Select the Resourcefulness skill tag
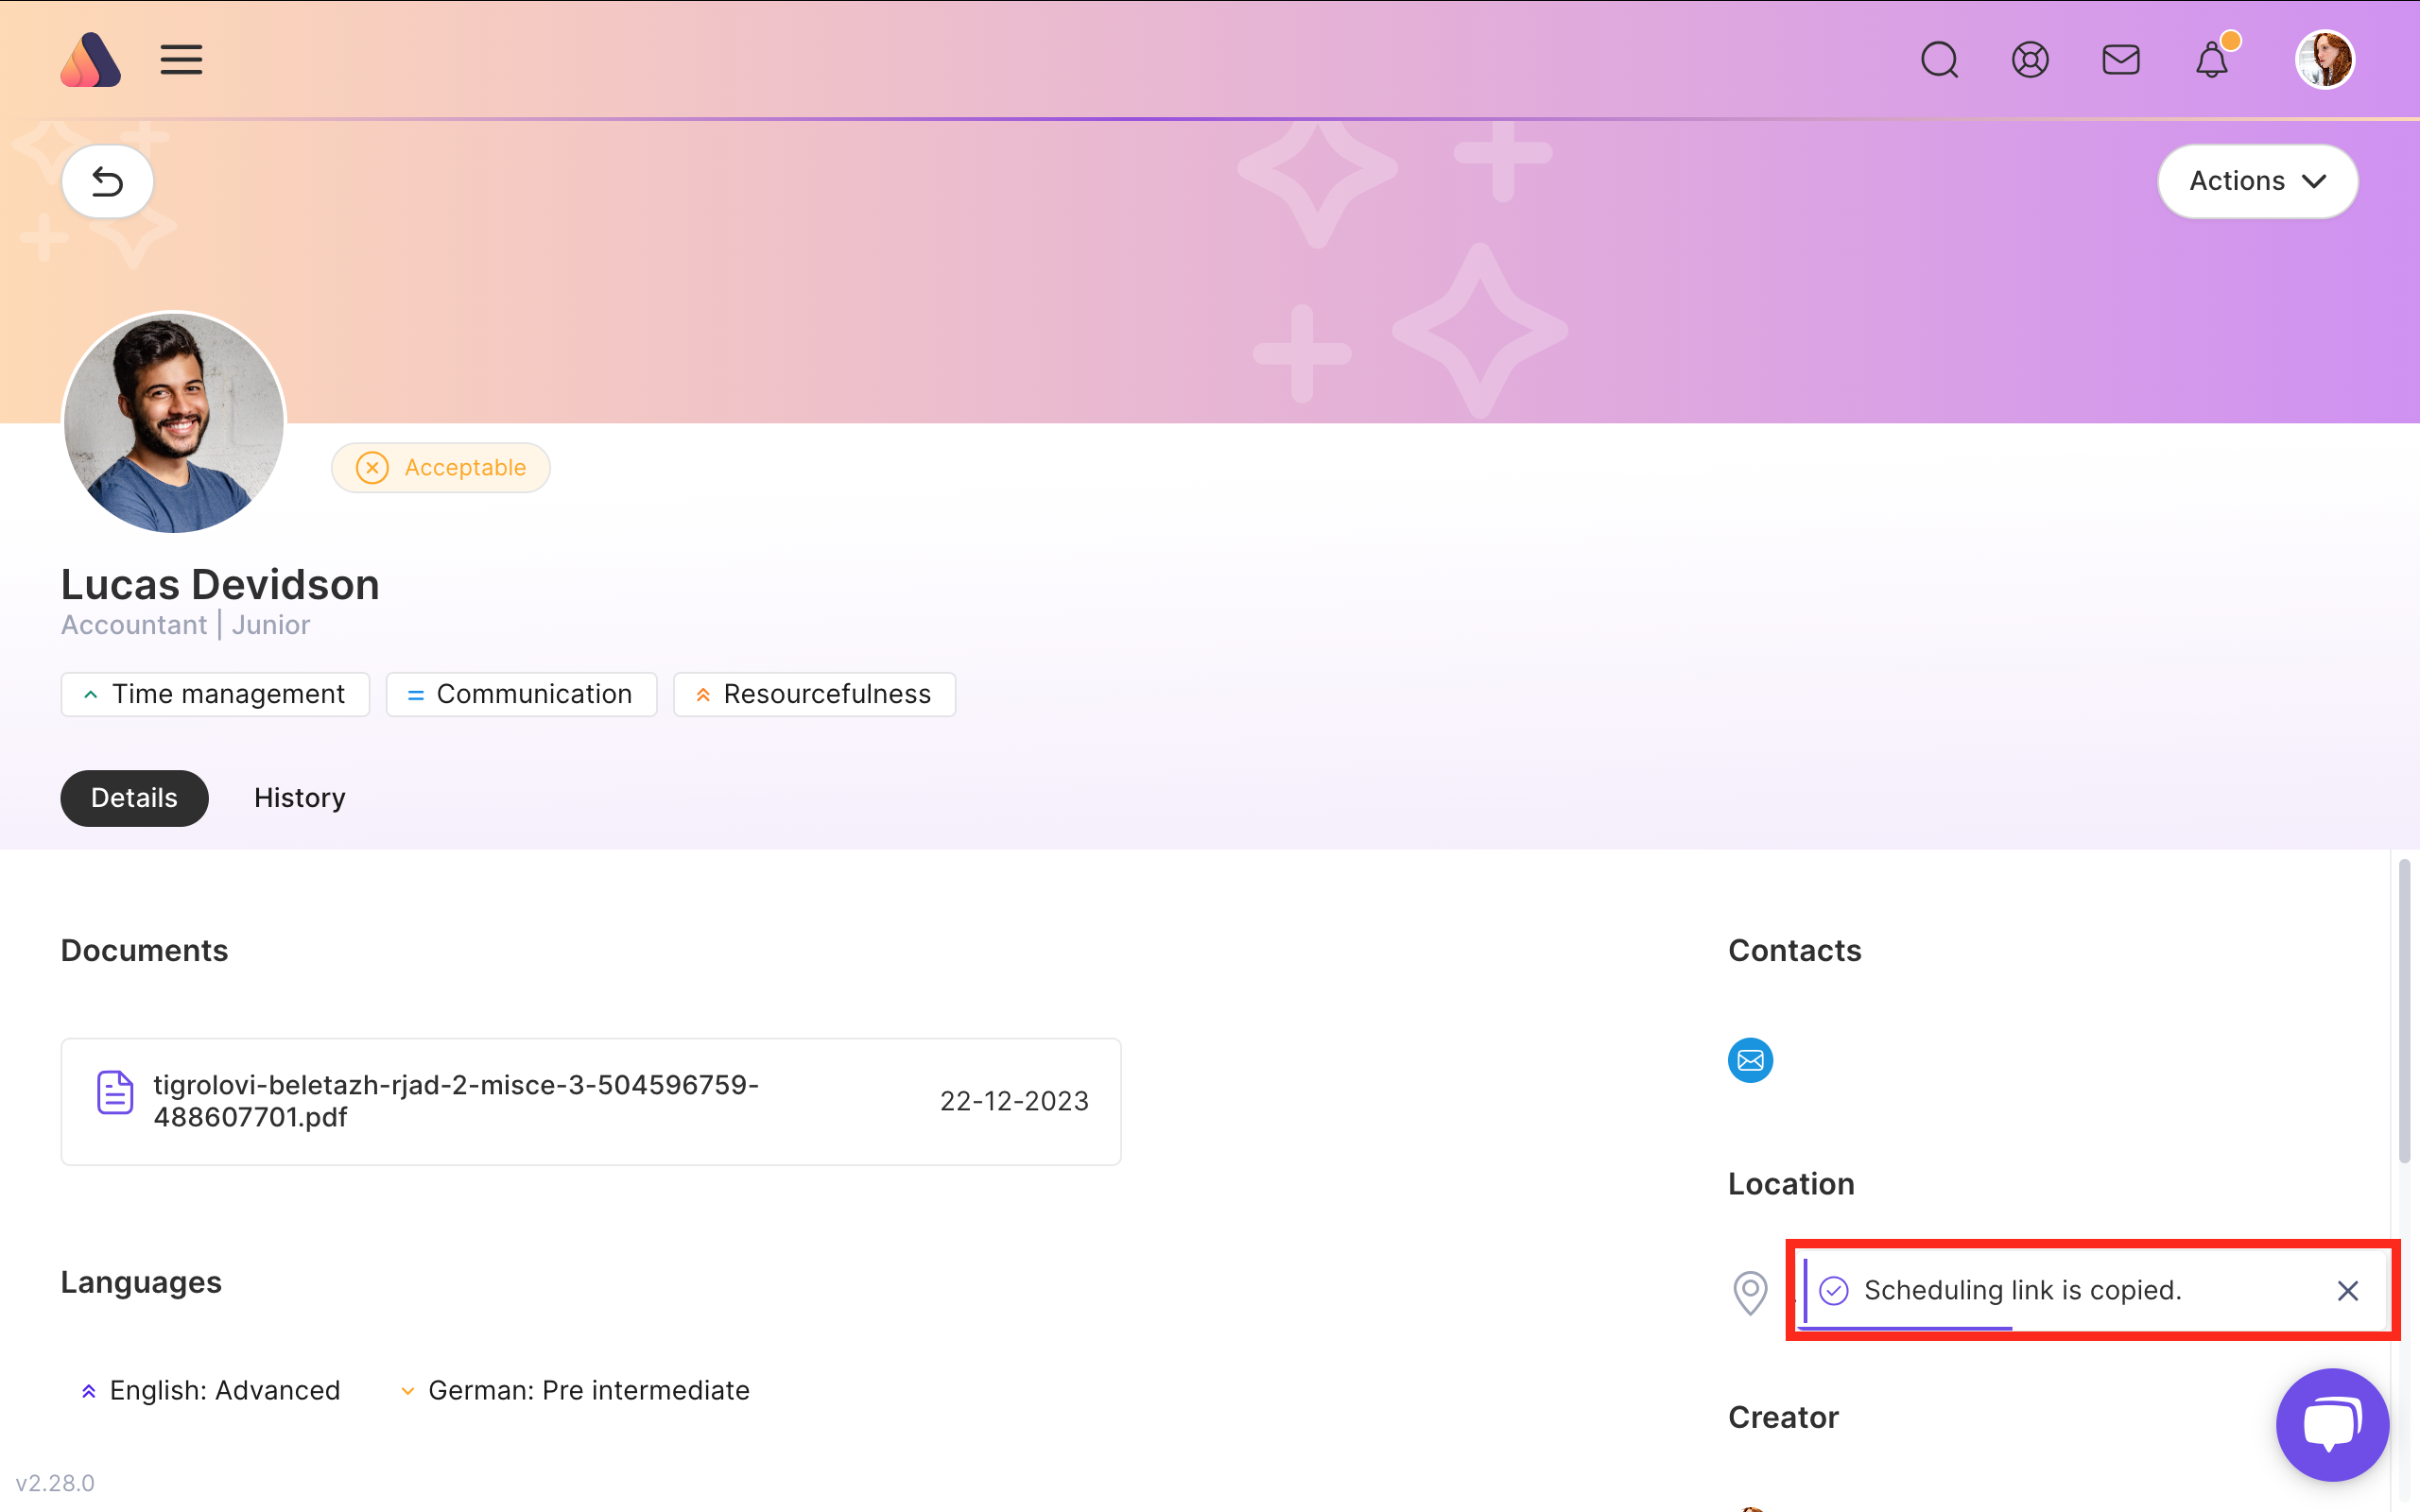 click(814, 694)
